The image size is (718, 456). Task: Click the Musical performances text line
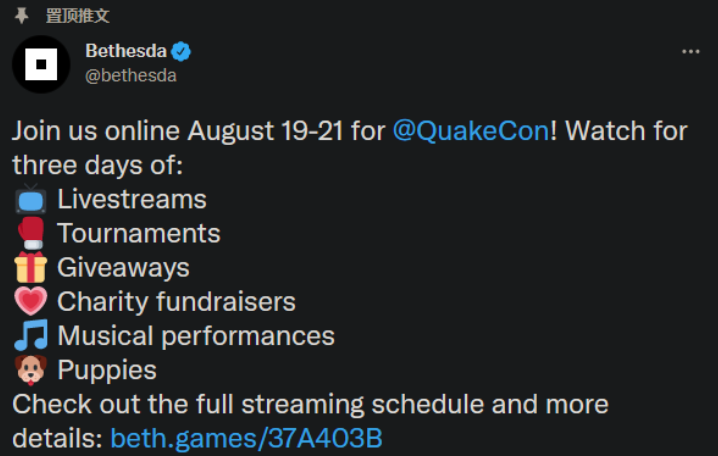196,336
